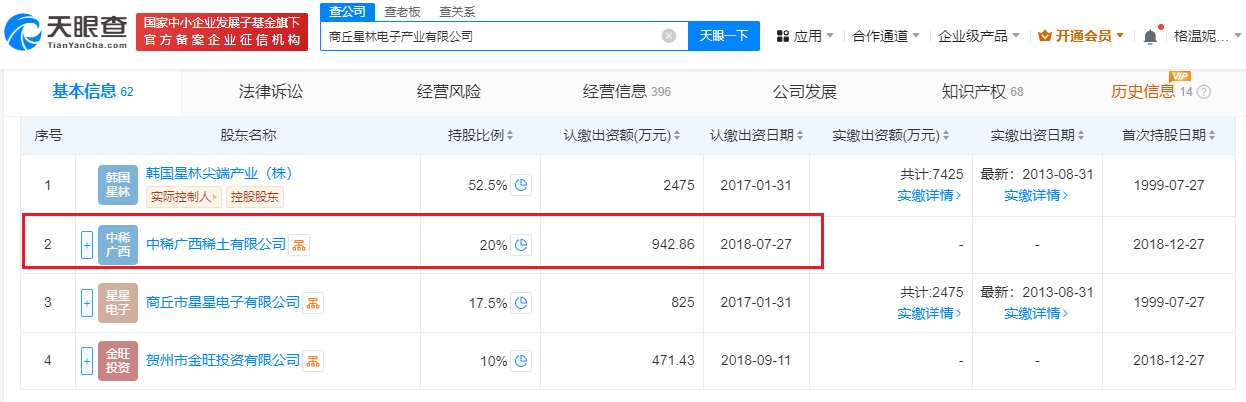
Task: Click the 应用 grid icon
Action: point(783,36)
